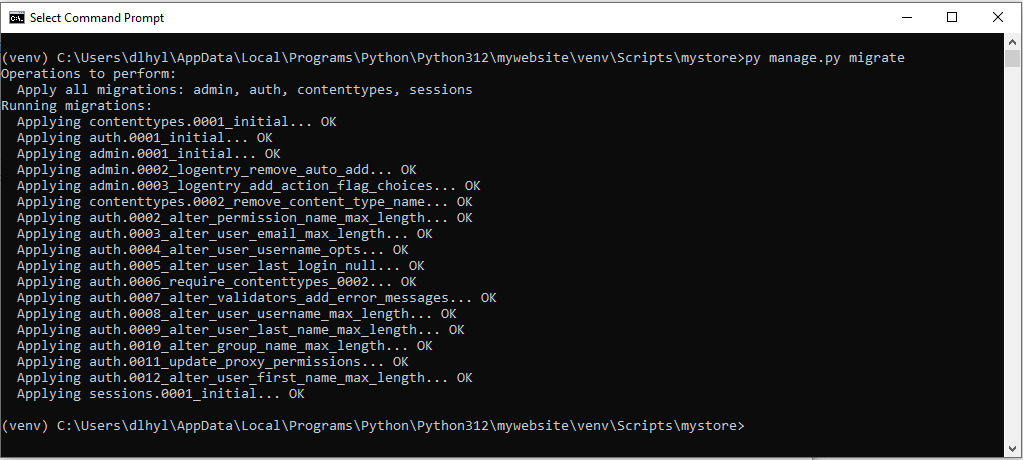Screen dimensions: 1023x460
Task: Click the 'Apply all migrations' summary line
Action: 244,90
